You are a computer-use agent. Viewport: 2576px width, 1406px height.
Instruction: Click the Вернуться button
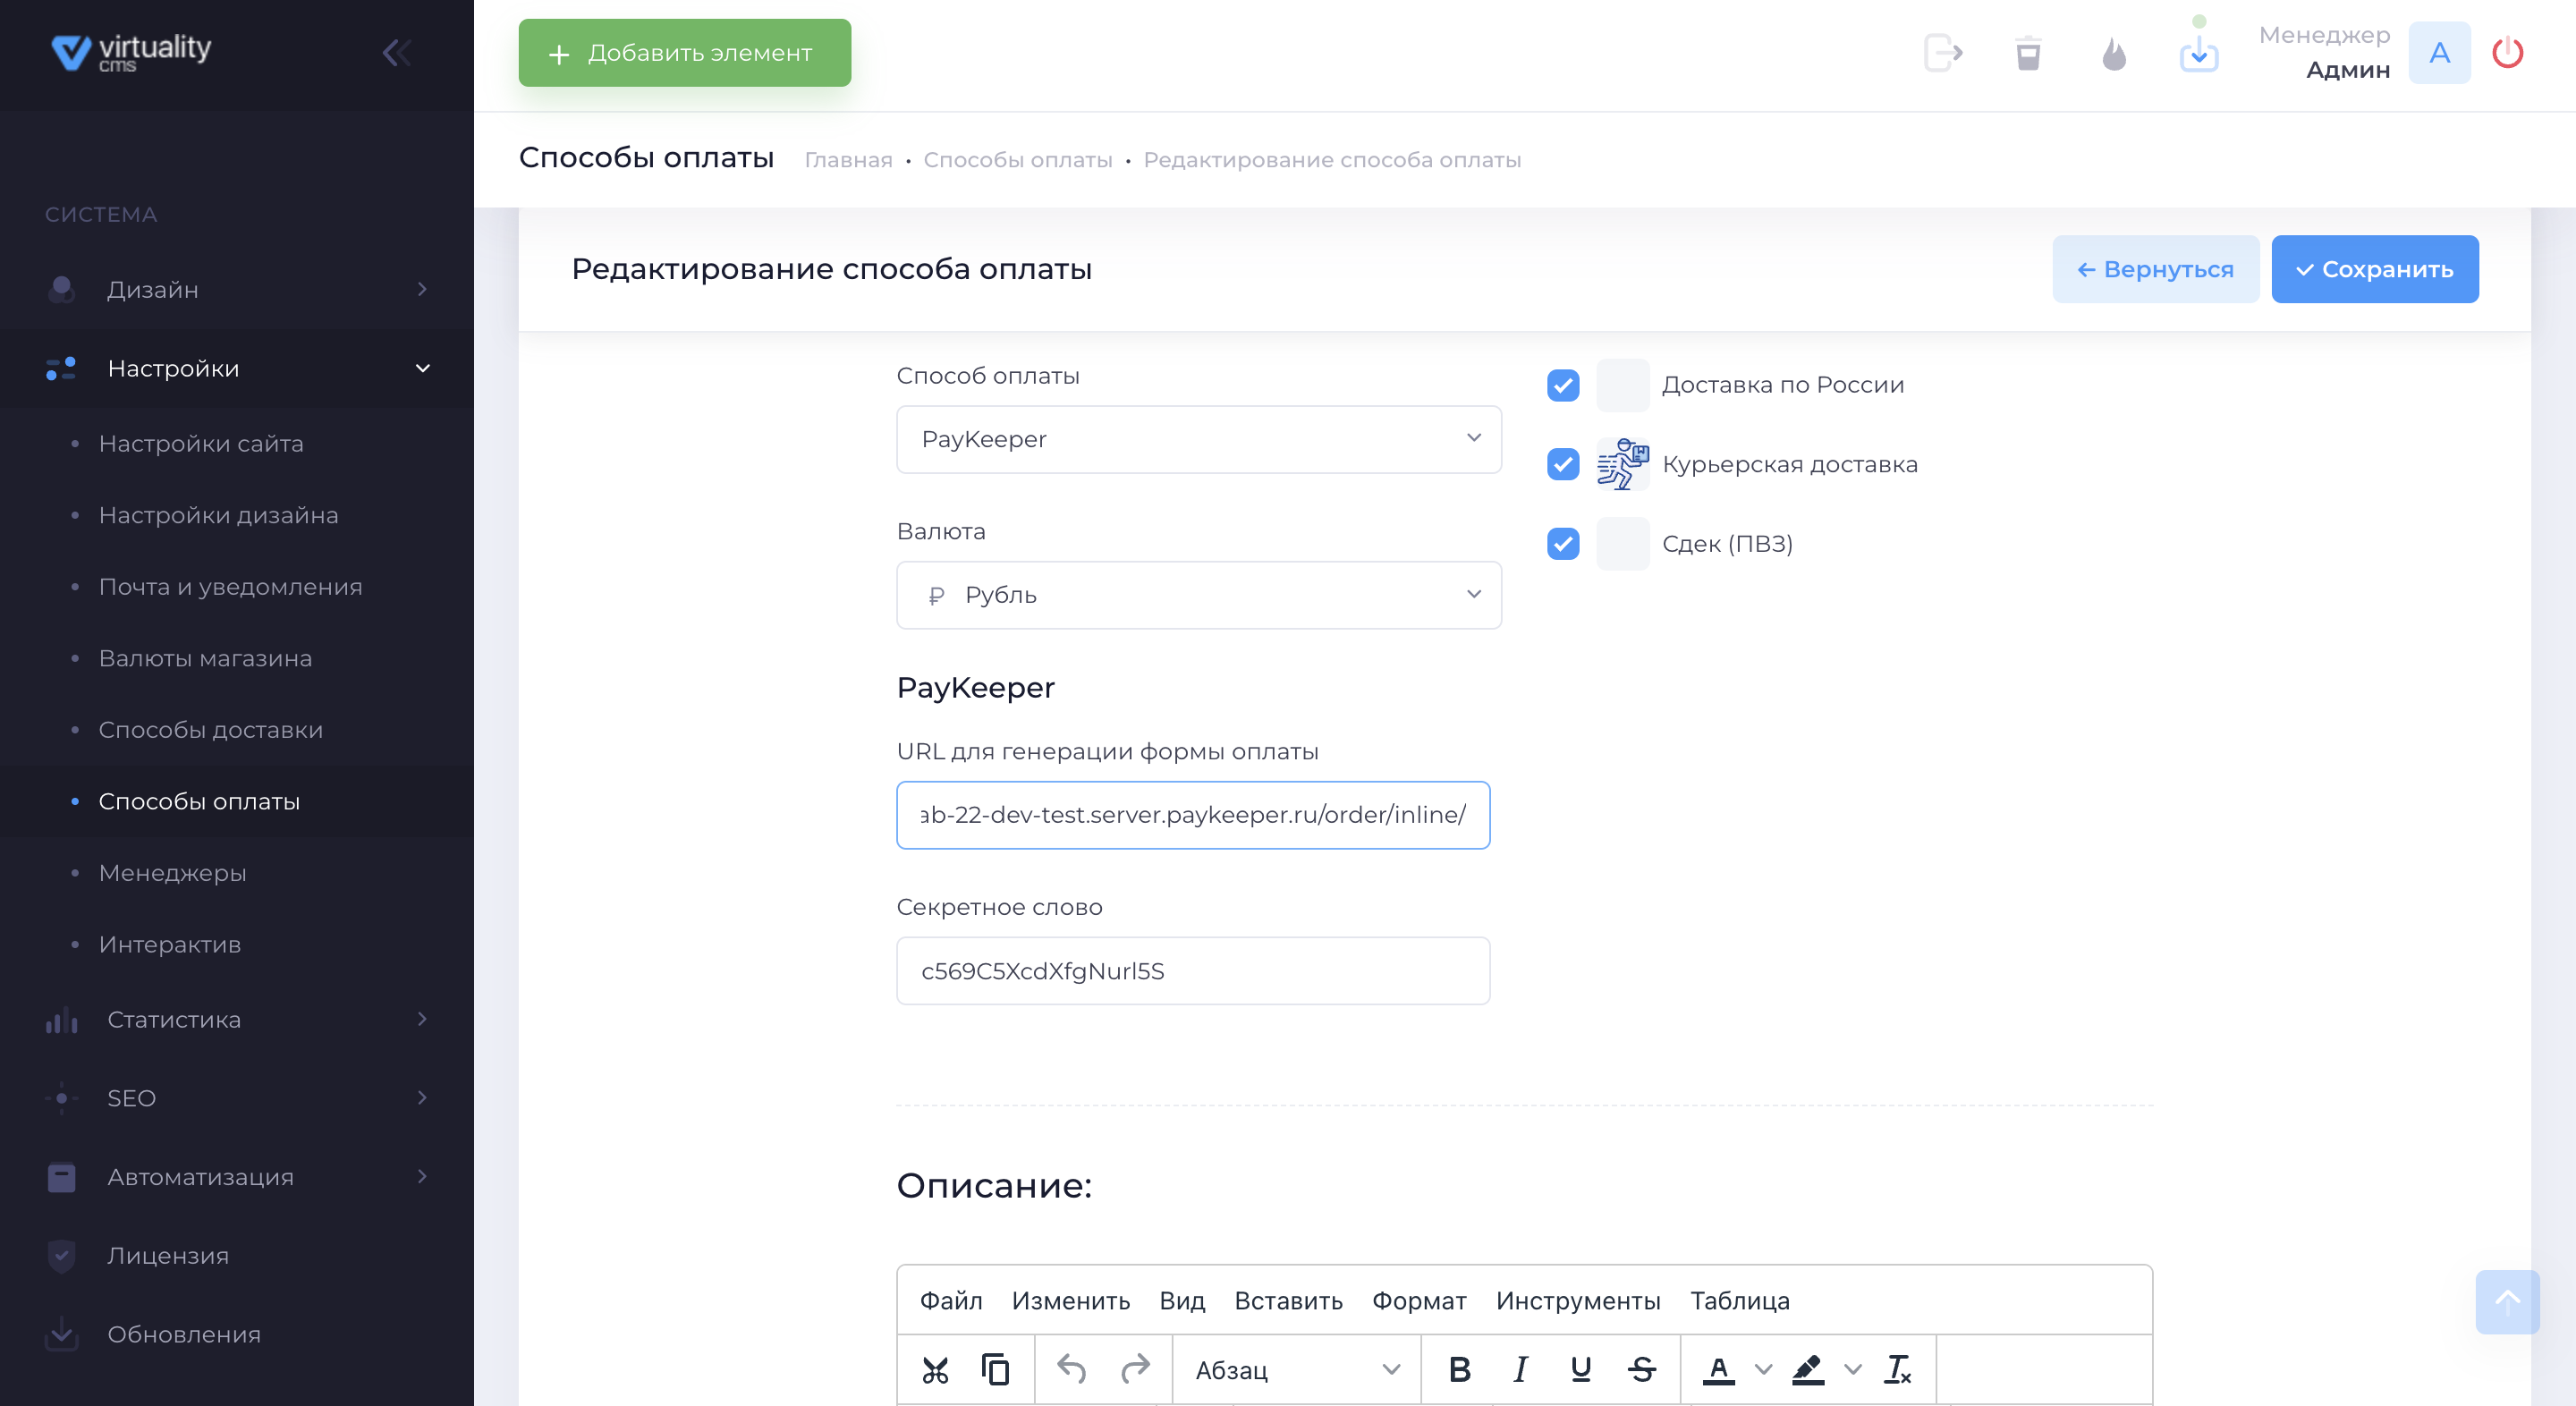point(2155,269)
